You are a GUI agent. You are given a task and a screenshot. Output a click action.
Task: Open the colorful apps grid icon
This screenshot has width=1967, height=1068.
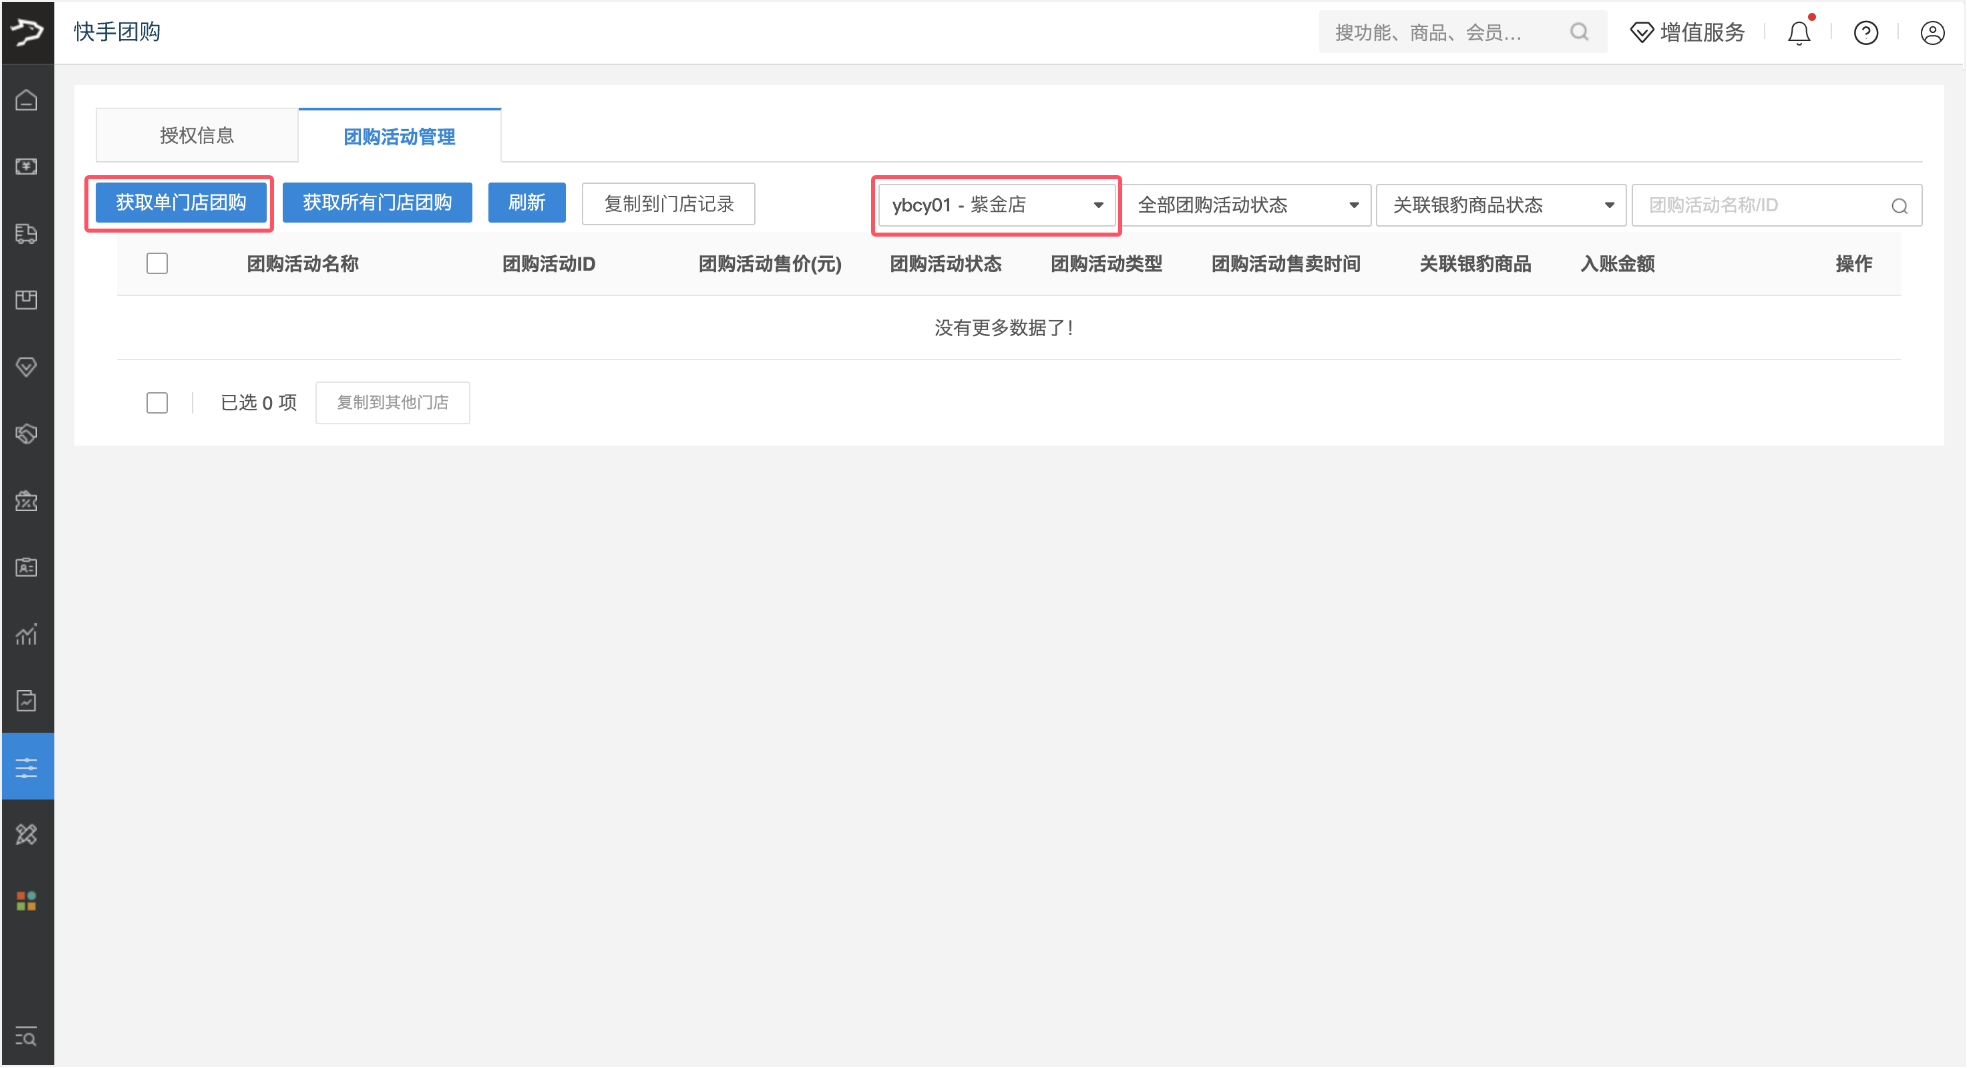click(27, 901)
